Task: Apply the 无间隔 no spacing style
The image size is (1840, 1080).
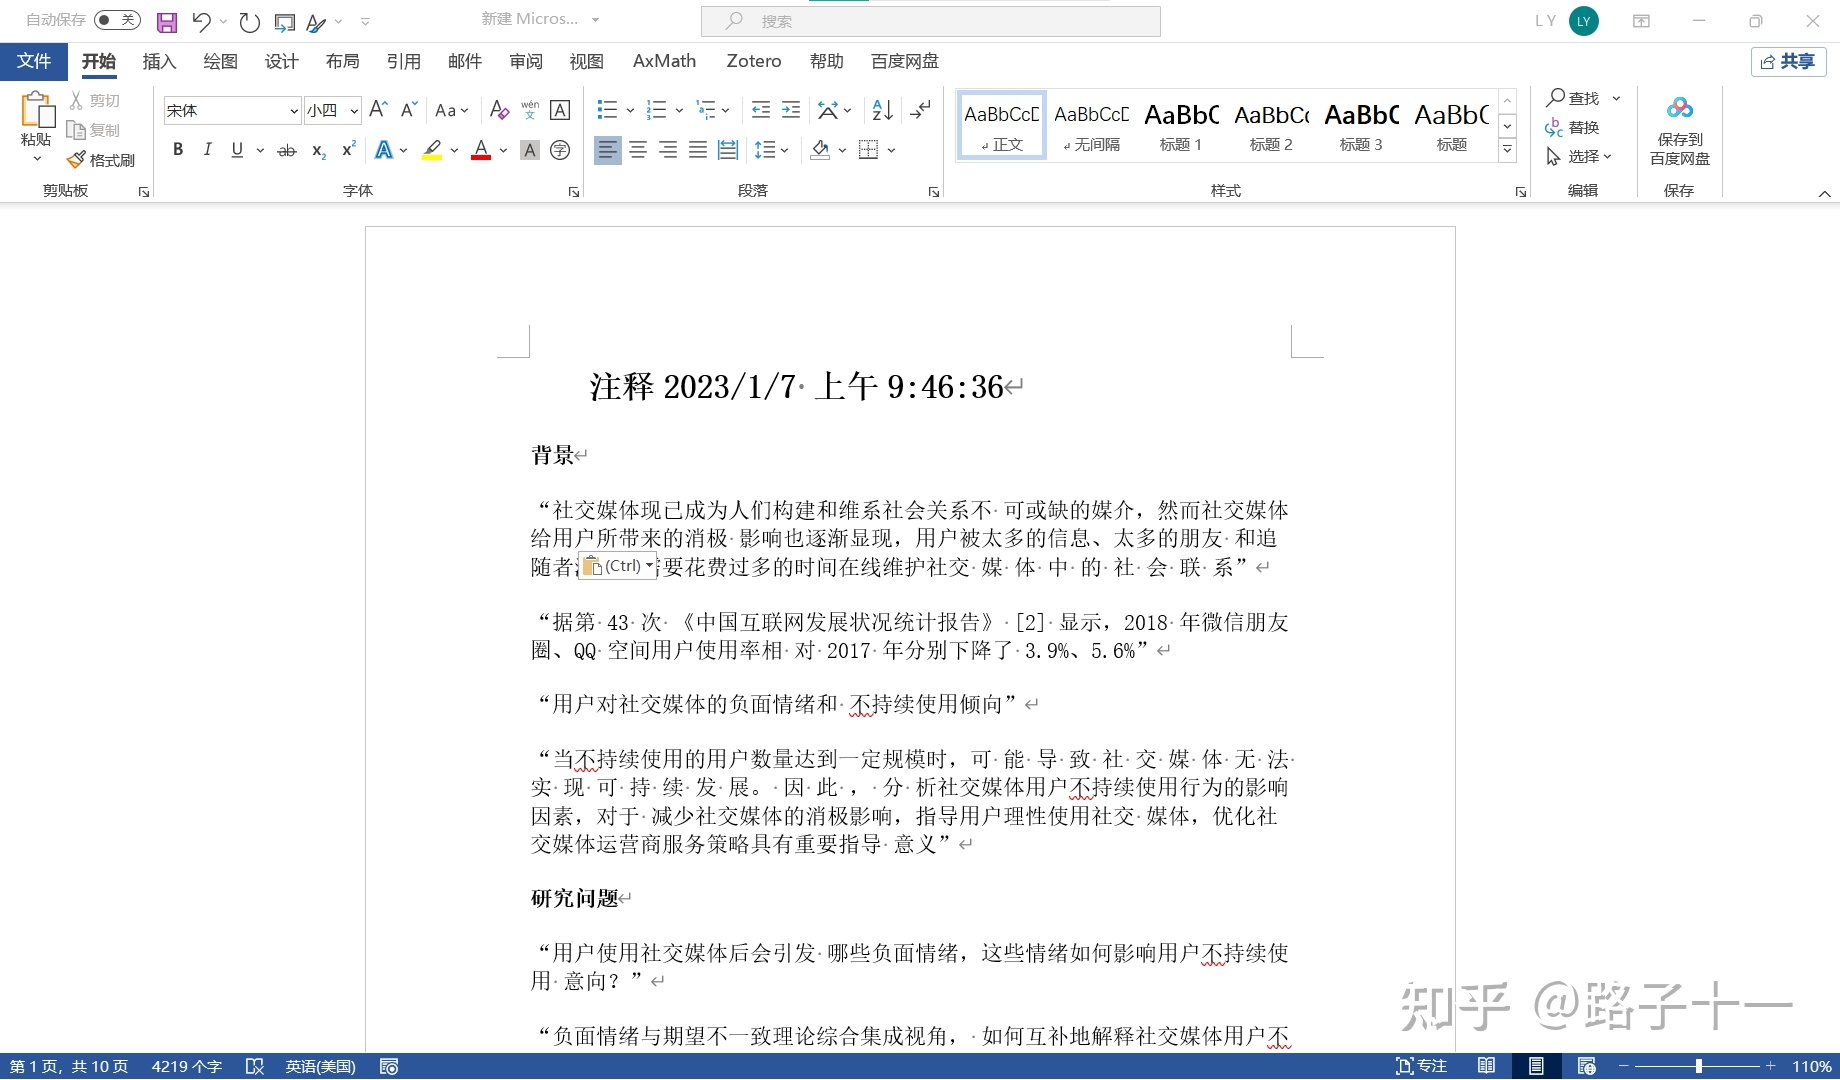Action: (x=1091, y=125)
